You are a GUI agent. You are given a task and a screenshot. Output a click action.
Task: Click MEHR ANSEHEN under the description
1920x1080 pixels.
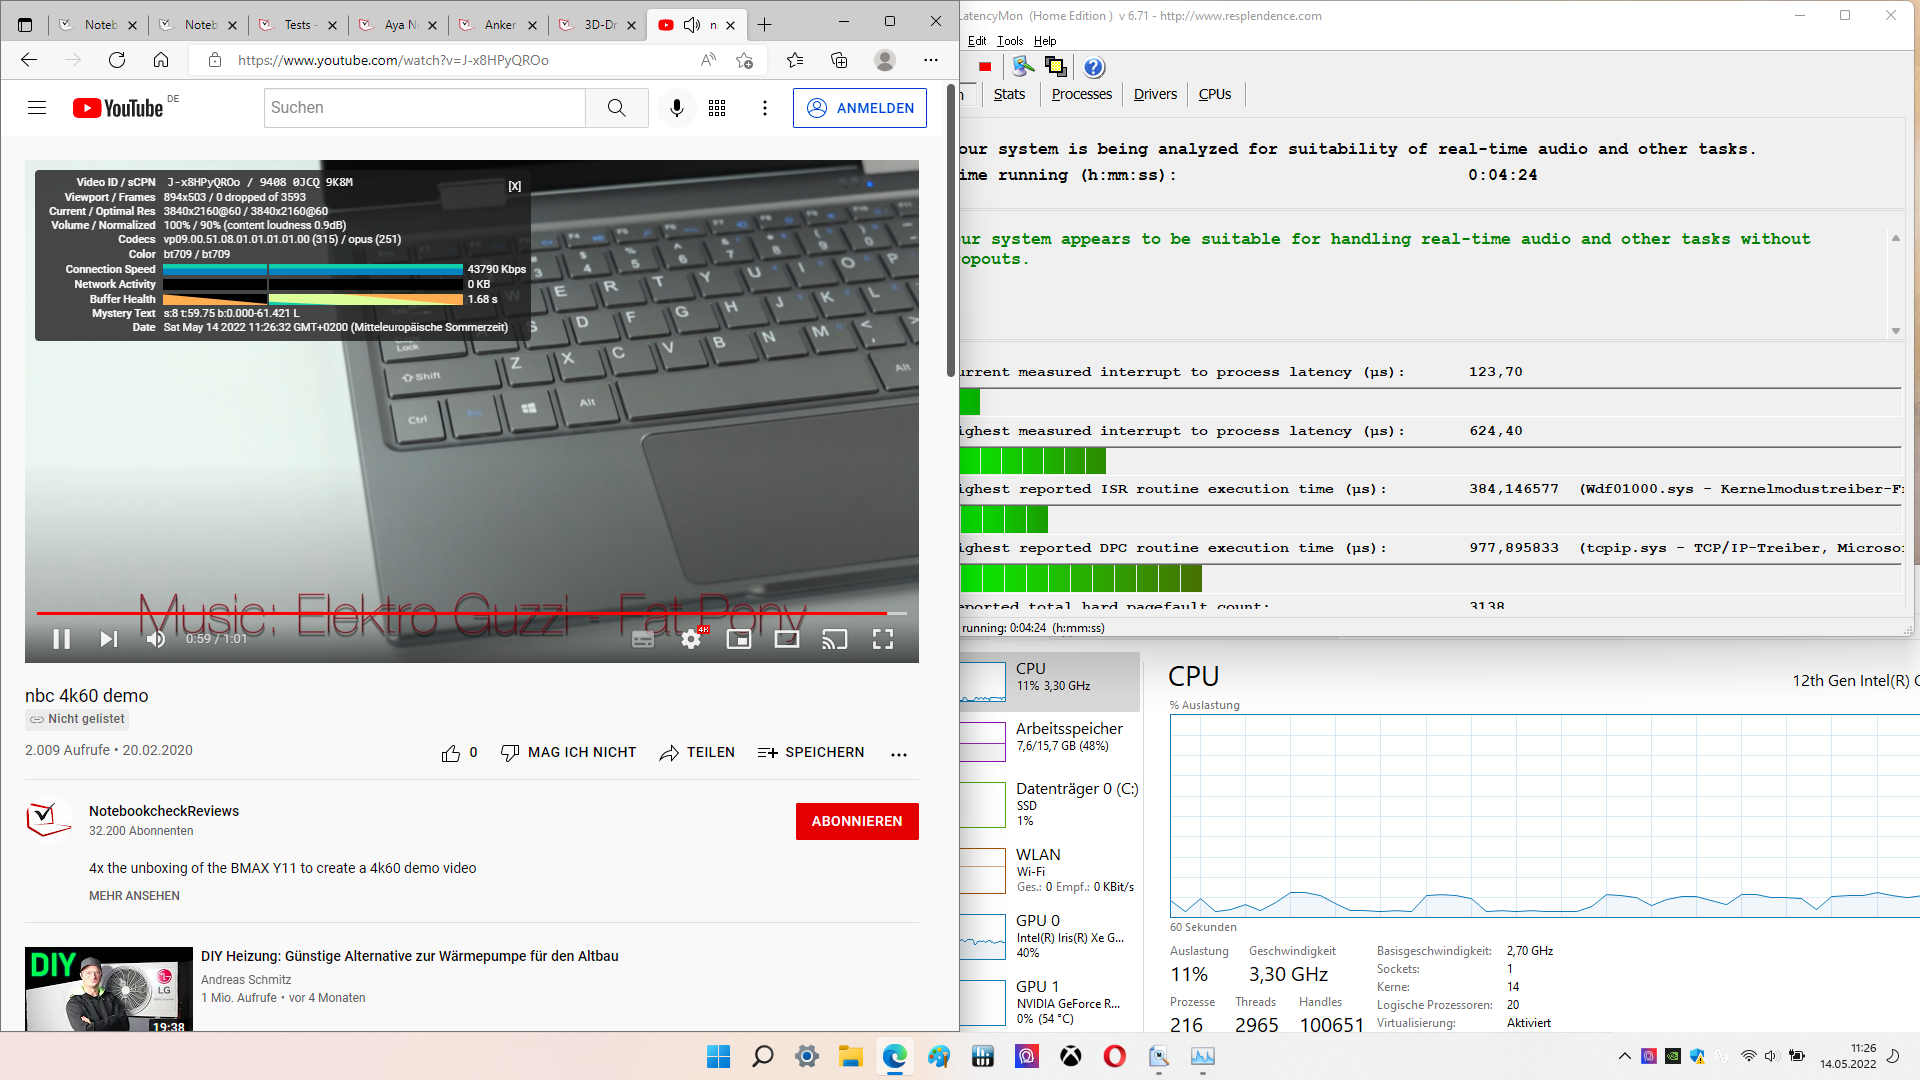point(134,896)
